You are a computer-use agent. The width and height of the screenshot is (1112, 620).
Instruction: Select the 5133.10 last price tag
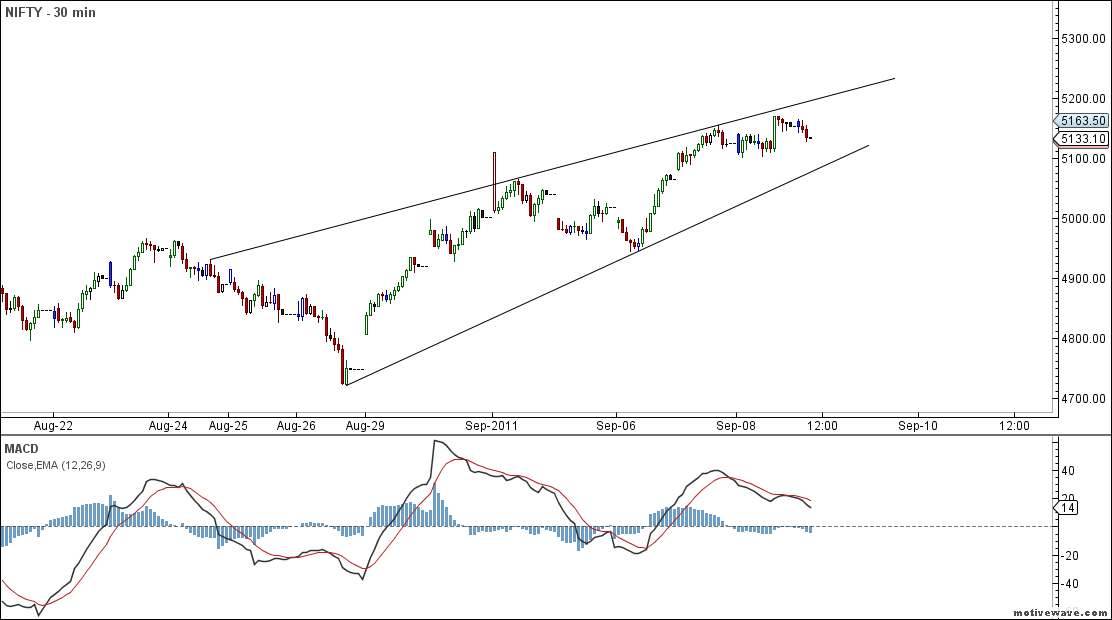coord(1084,139)
